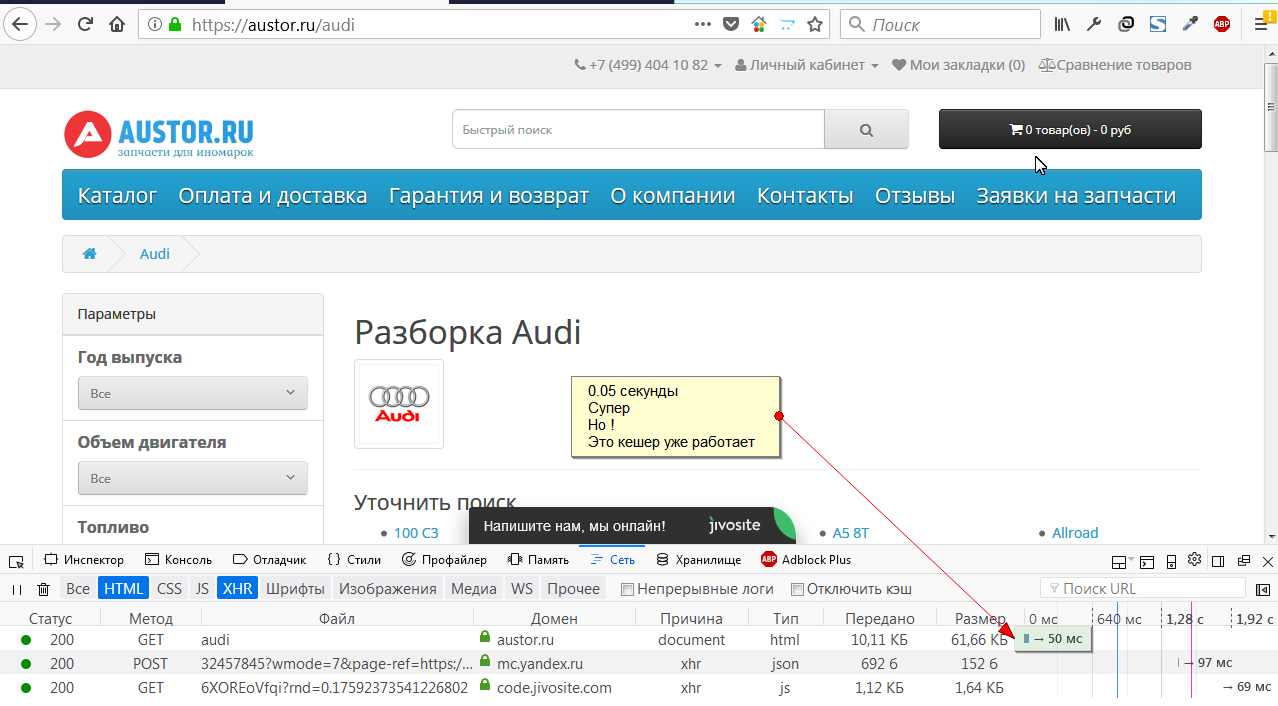Screen dimensions: 1278x706
Task: Click the browser home icon
Action: pyautogui.click(x=117, y=24)
